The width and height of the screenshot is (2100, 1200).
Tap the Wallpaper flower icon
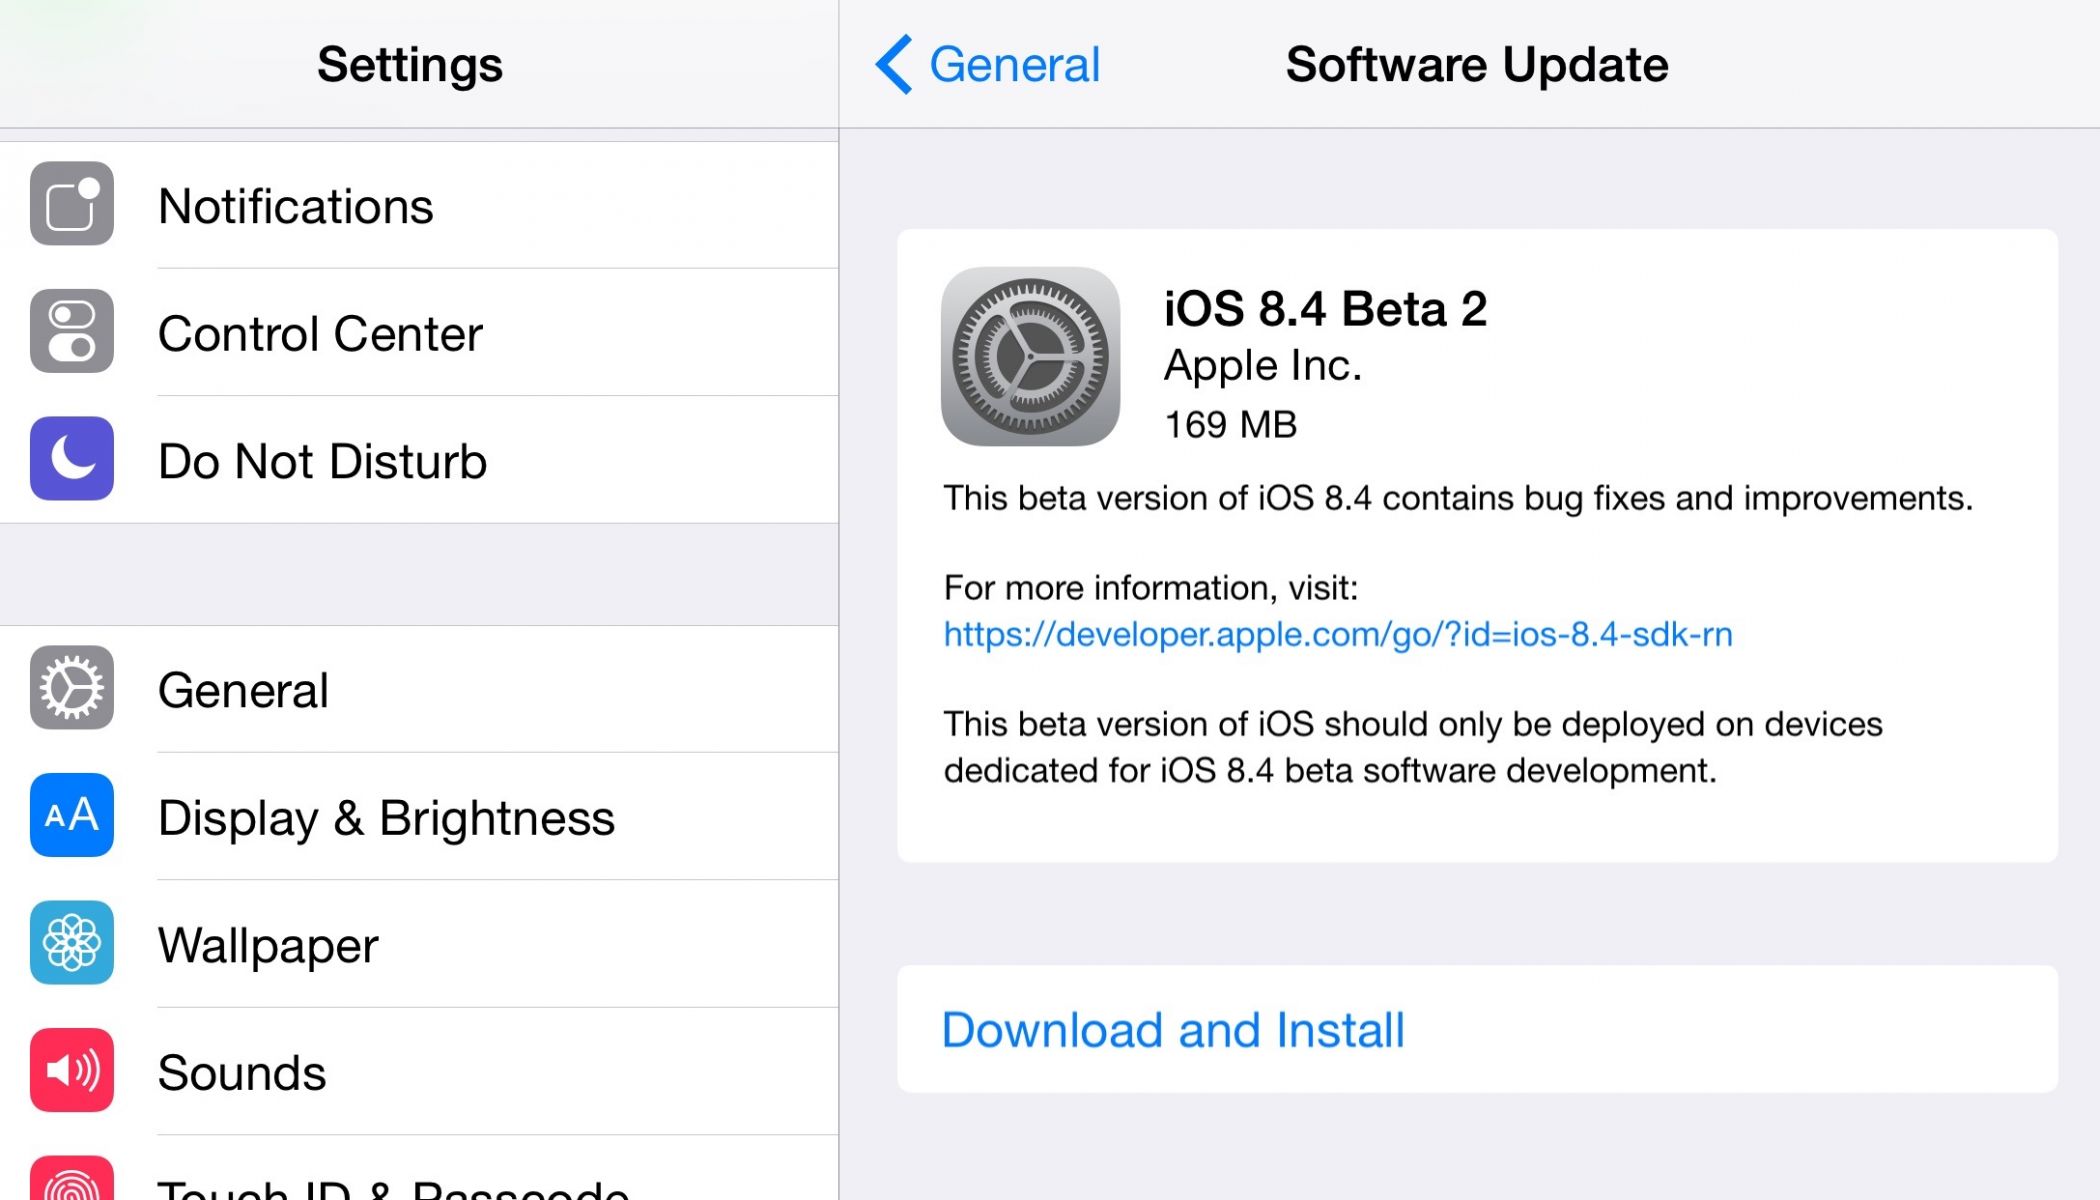click(71, 943)
